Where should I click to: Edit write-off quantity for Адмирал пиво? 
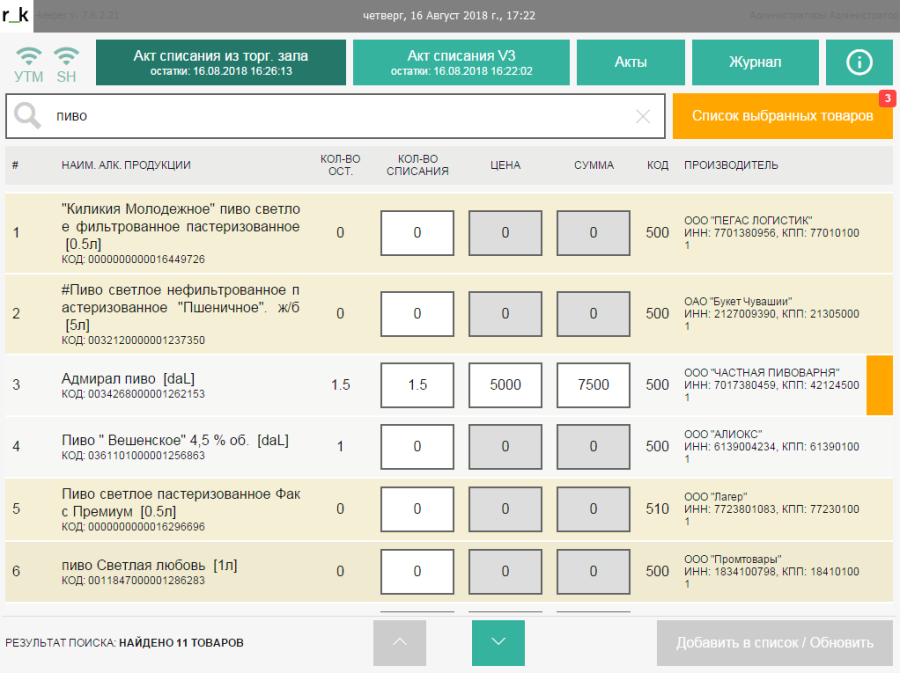[417, 385]
